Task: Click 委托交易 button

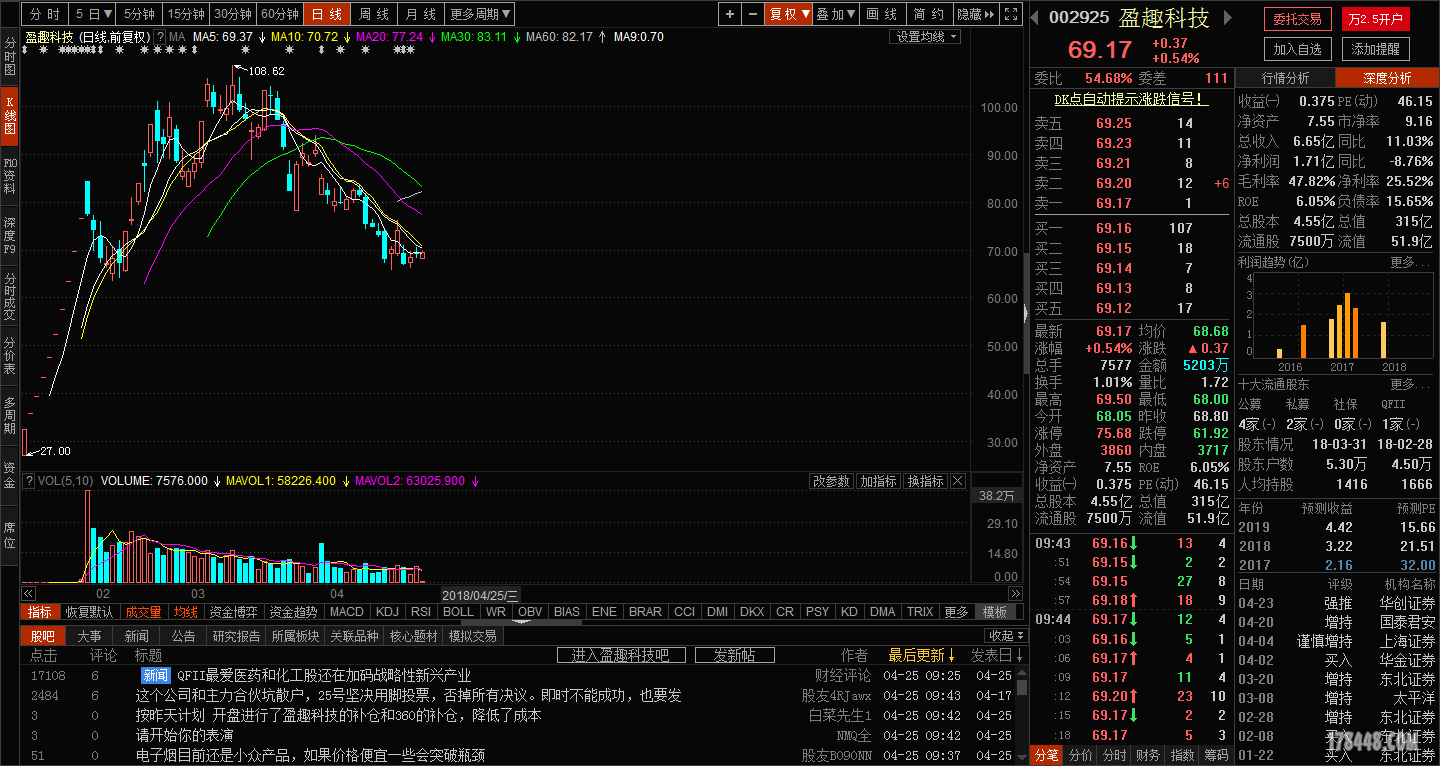Action: pyautogui.click(x=1297, y=19)
